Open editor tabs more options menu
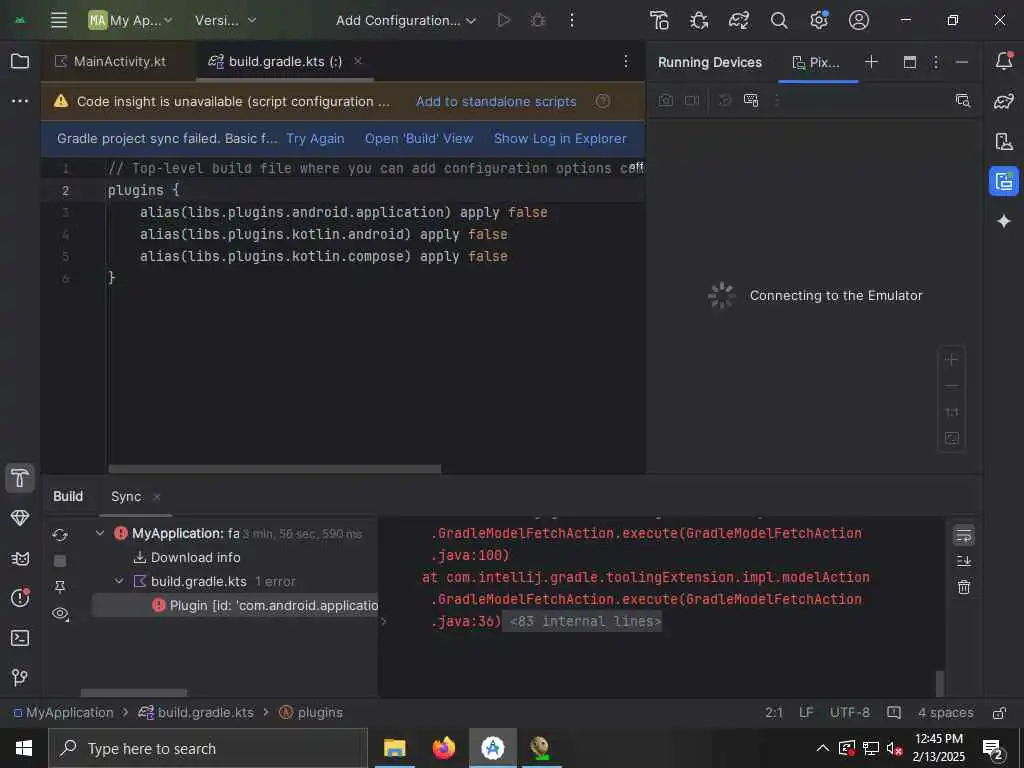The image size is (1024, 768). click(626, 61)
